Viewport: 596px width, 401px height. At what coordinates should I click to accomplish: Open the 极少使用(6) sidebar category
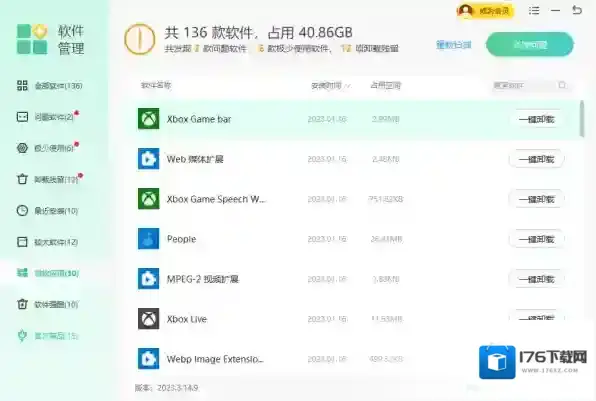48,148
